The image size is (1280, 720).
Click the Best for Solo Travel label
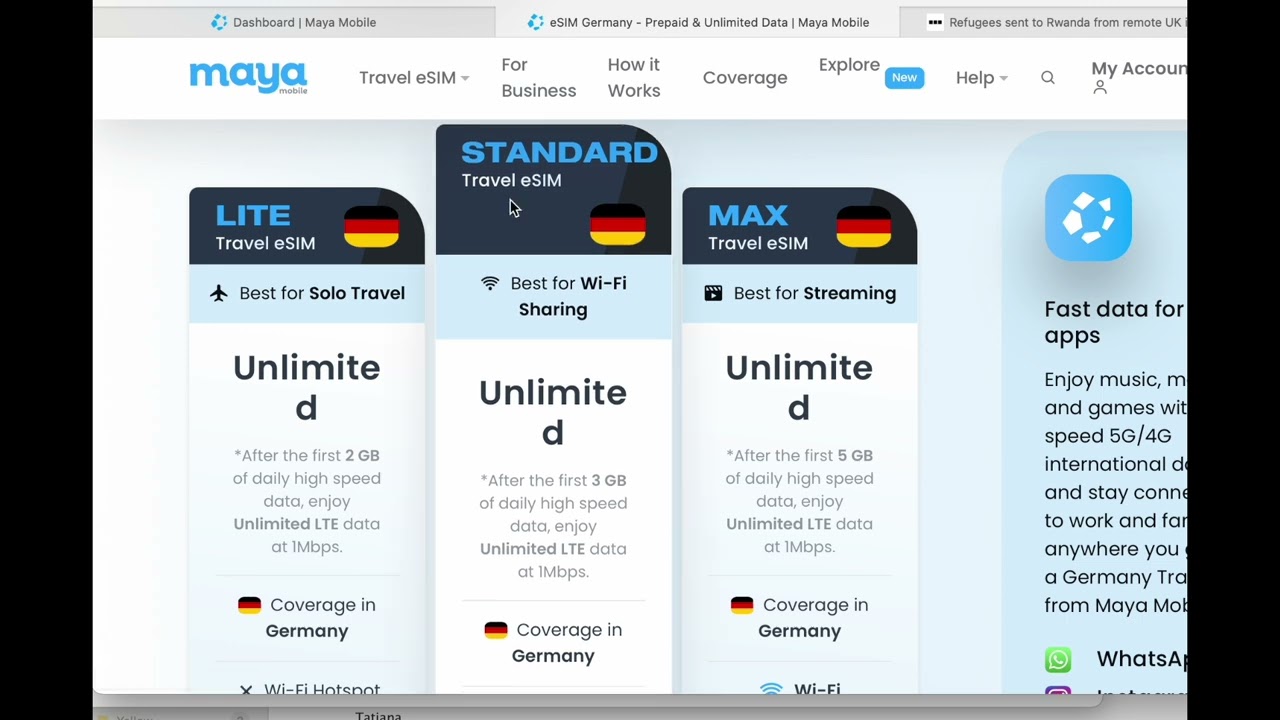[x=322, y=293]
